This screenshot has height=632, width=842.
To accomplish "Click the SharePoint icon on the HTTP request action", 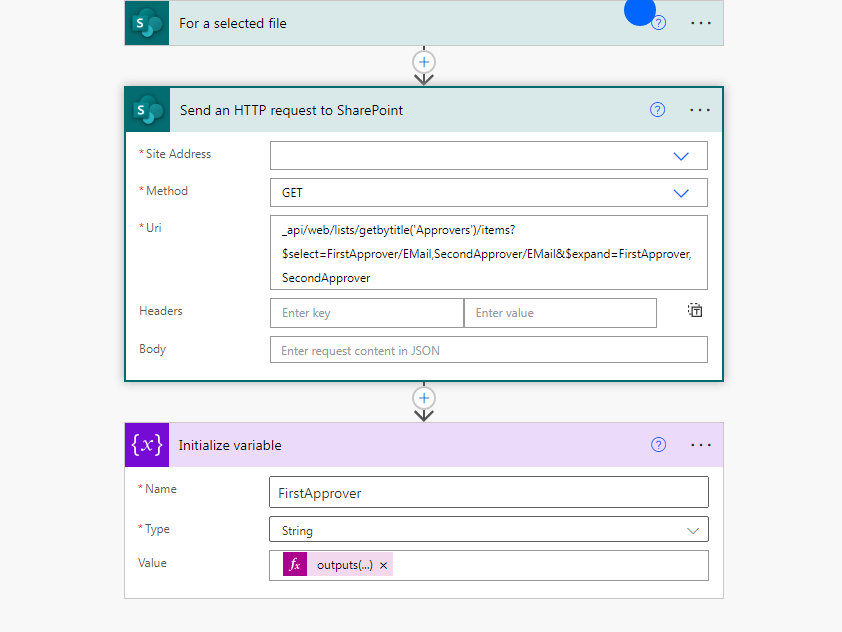I will [147, 110].
